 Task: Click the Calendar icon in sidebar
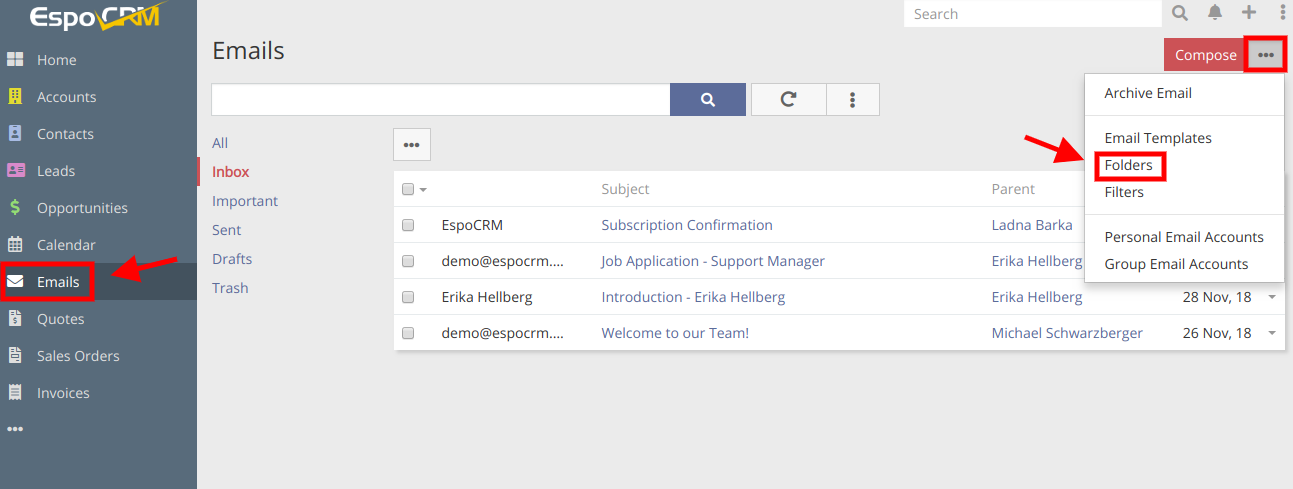click(15, 245)
